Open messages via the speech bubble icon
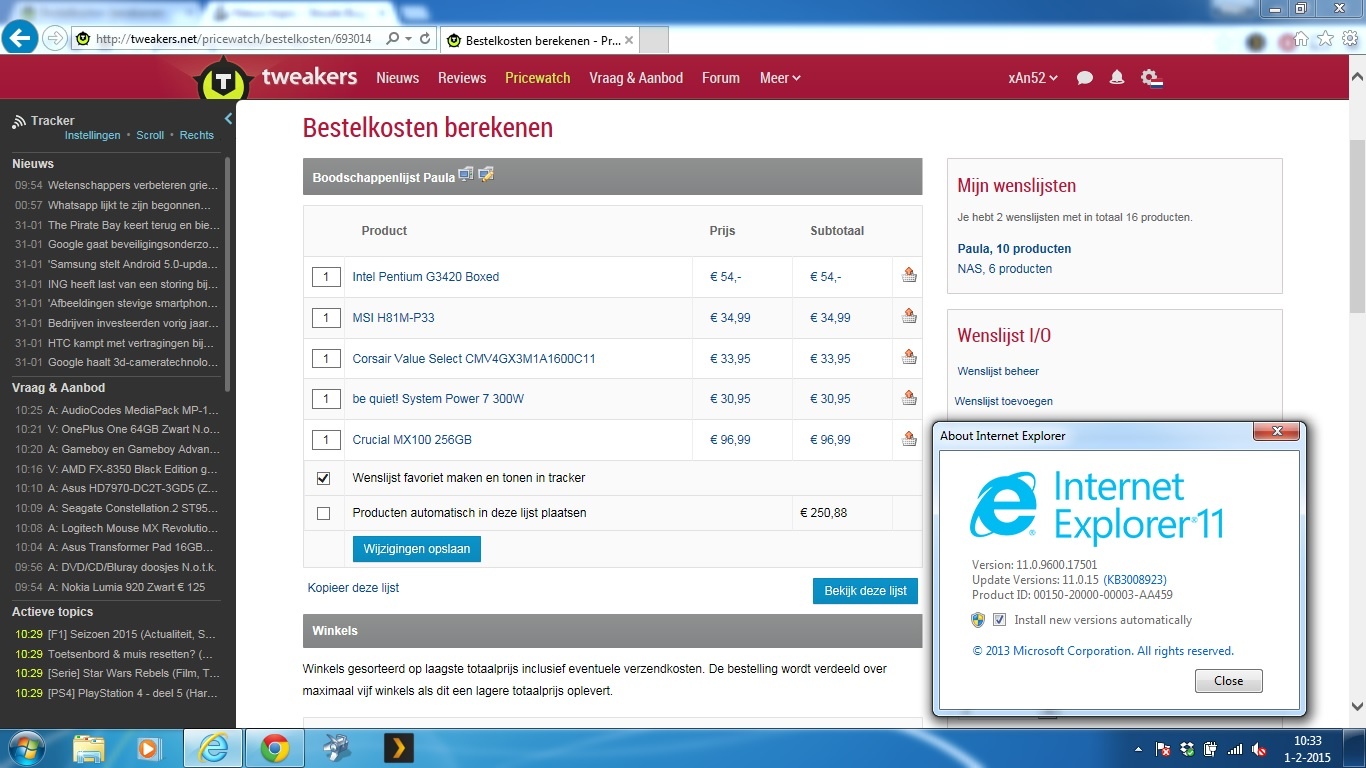This screenshot has width=1366, height=768. [x=1085, y=78]
